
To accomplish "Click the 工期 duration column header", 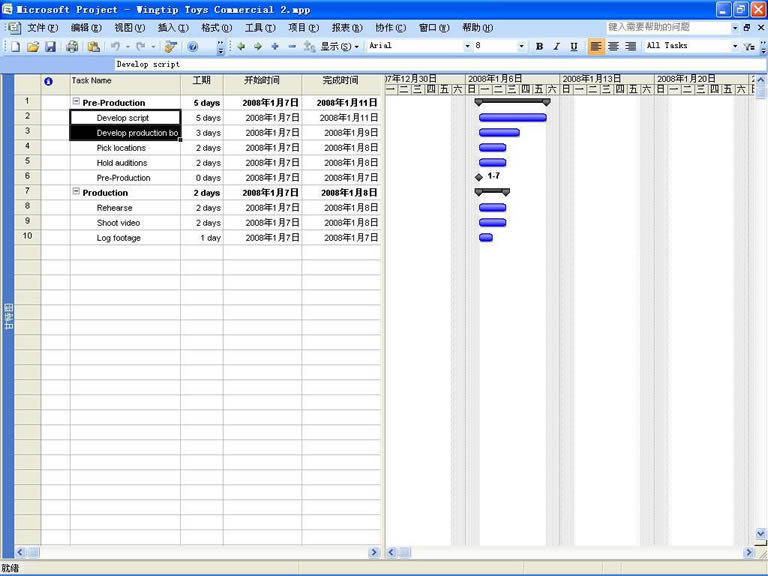I will pyautogui.click(x=202, y=84).
